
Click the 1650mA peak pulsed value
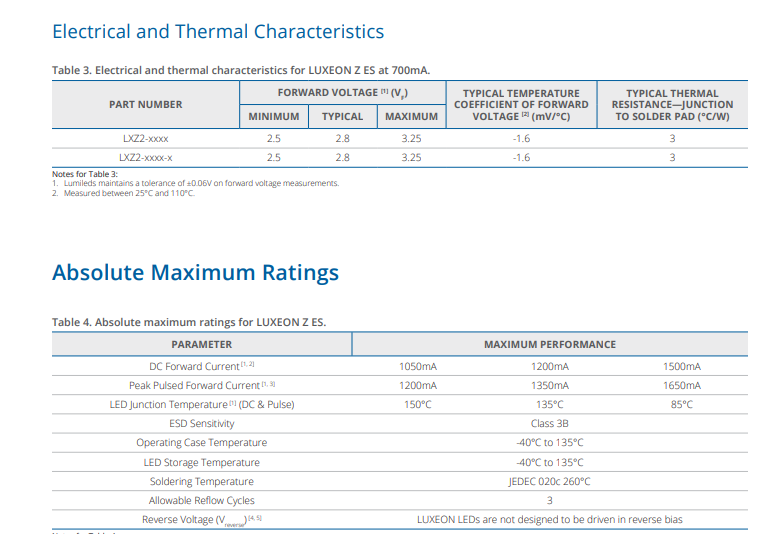tap(682, 386)
